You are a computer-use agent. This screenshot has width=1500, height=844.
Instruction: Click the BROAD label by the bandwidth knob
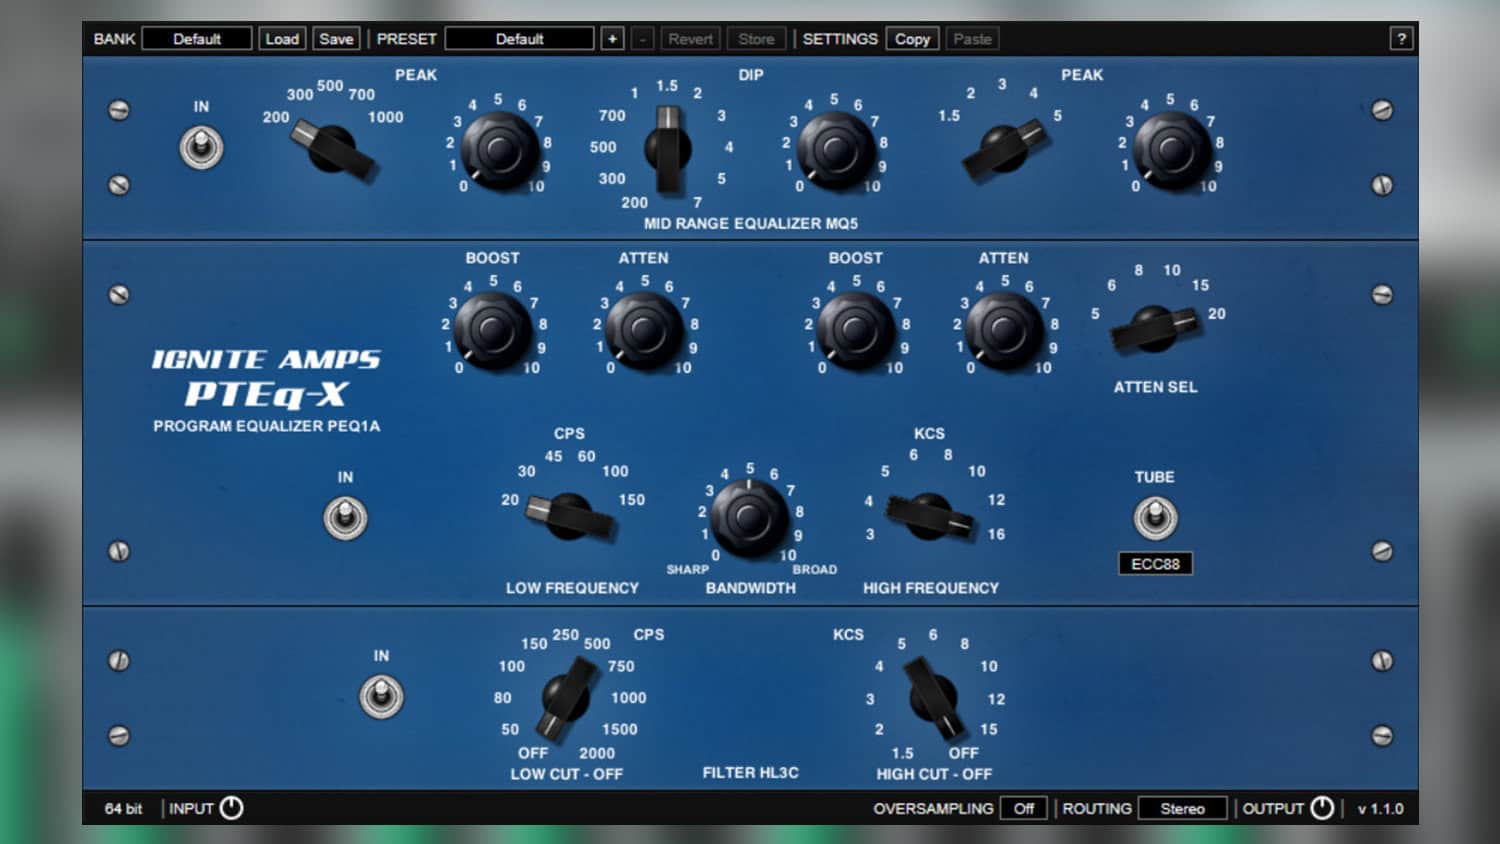pos(815,569)
